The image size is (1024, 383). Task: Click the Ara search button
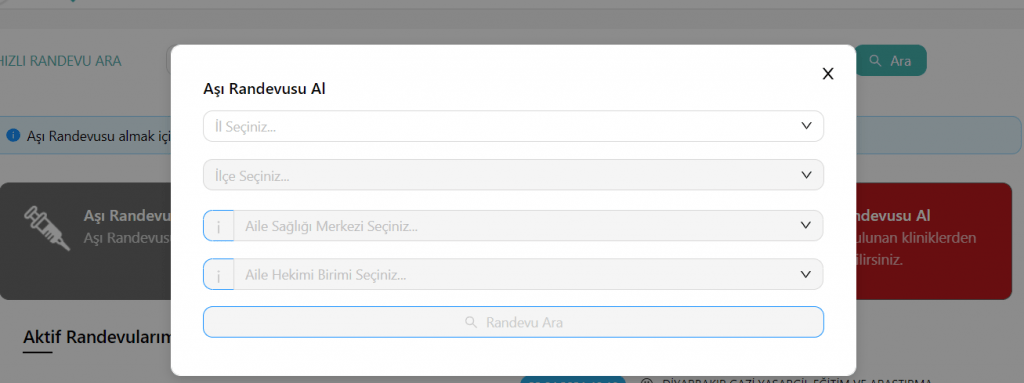[891, 60]
